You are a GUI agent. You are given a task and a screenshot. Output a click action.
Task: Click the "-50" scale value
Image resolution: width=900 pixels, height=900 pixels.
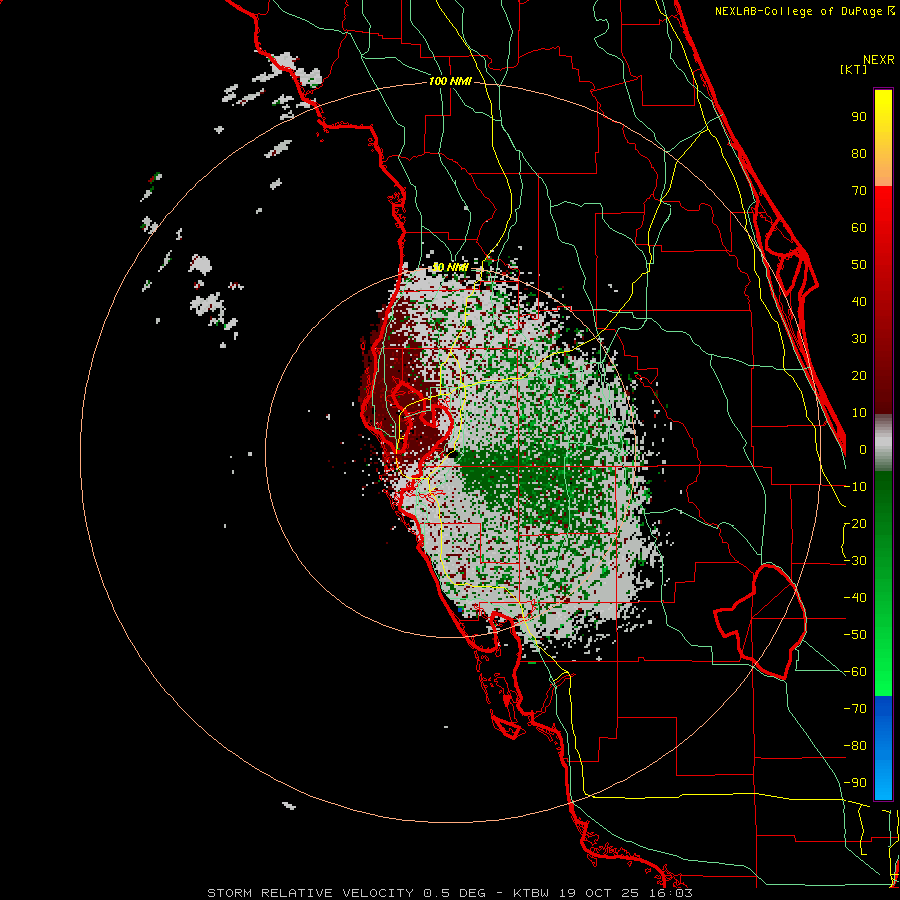(855, 635)
